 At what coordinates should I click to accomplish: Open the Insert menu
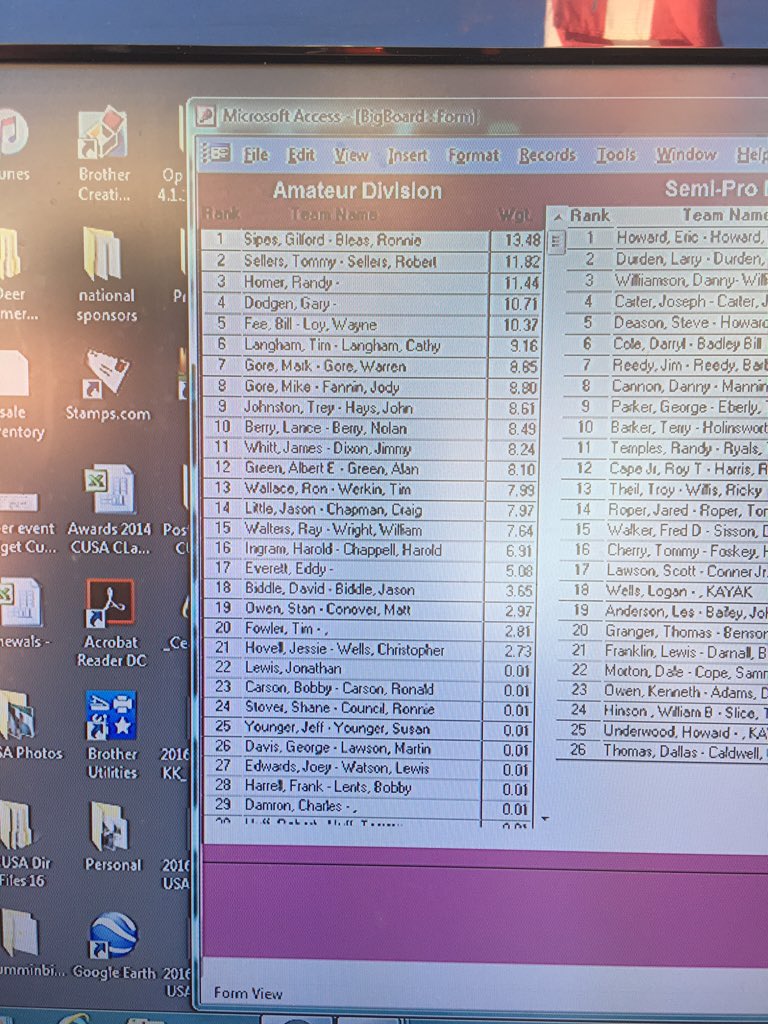pyautogui.click(x=408, y=155)
